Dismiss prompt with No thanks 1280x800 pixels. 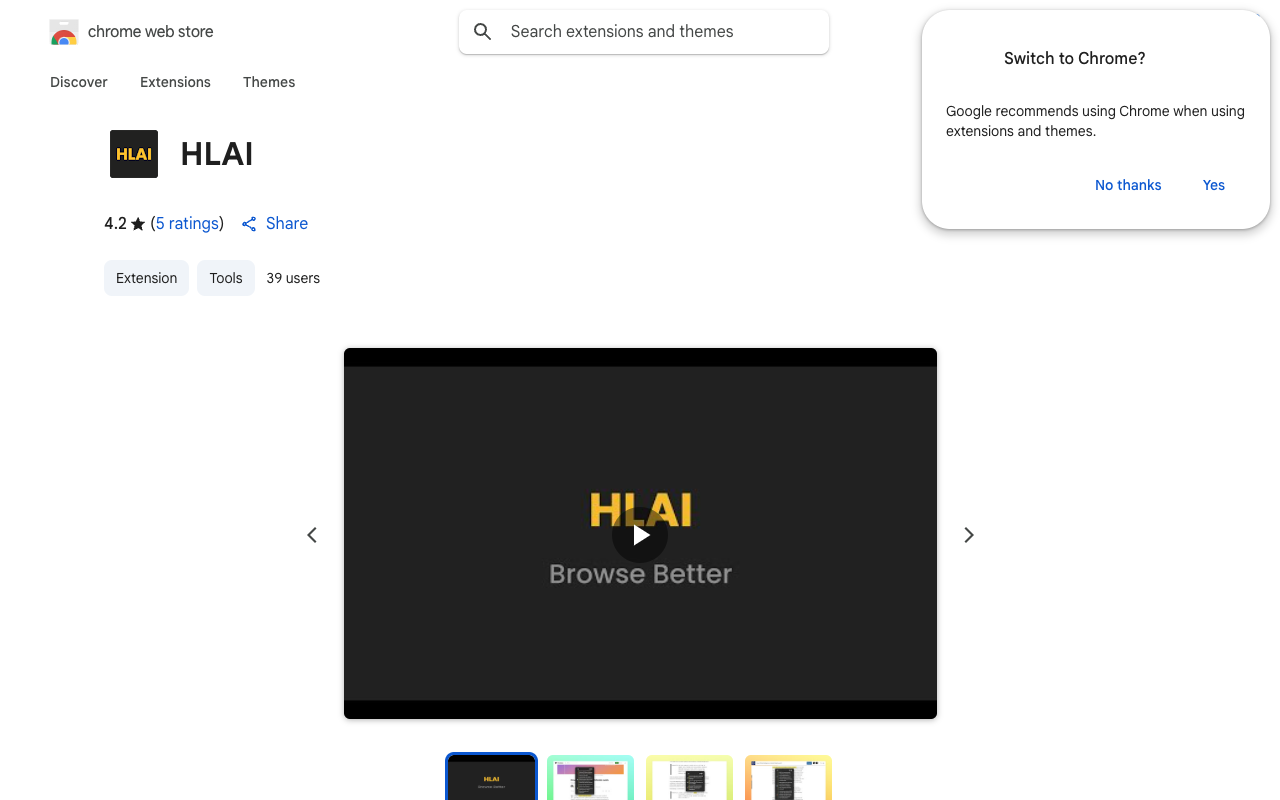[1128, 185]
